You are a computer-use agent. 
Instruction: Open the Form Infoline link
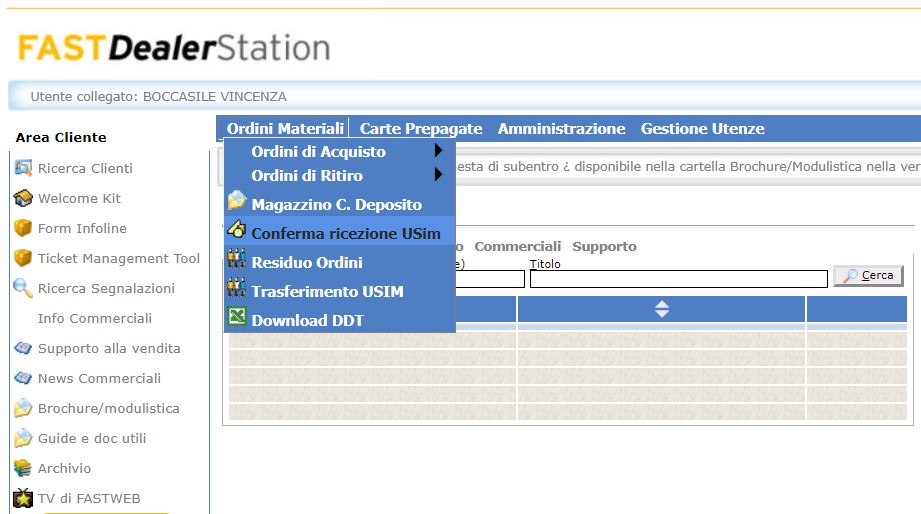pyautogui.click(x=82, y=229)
